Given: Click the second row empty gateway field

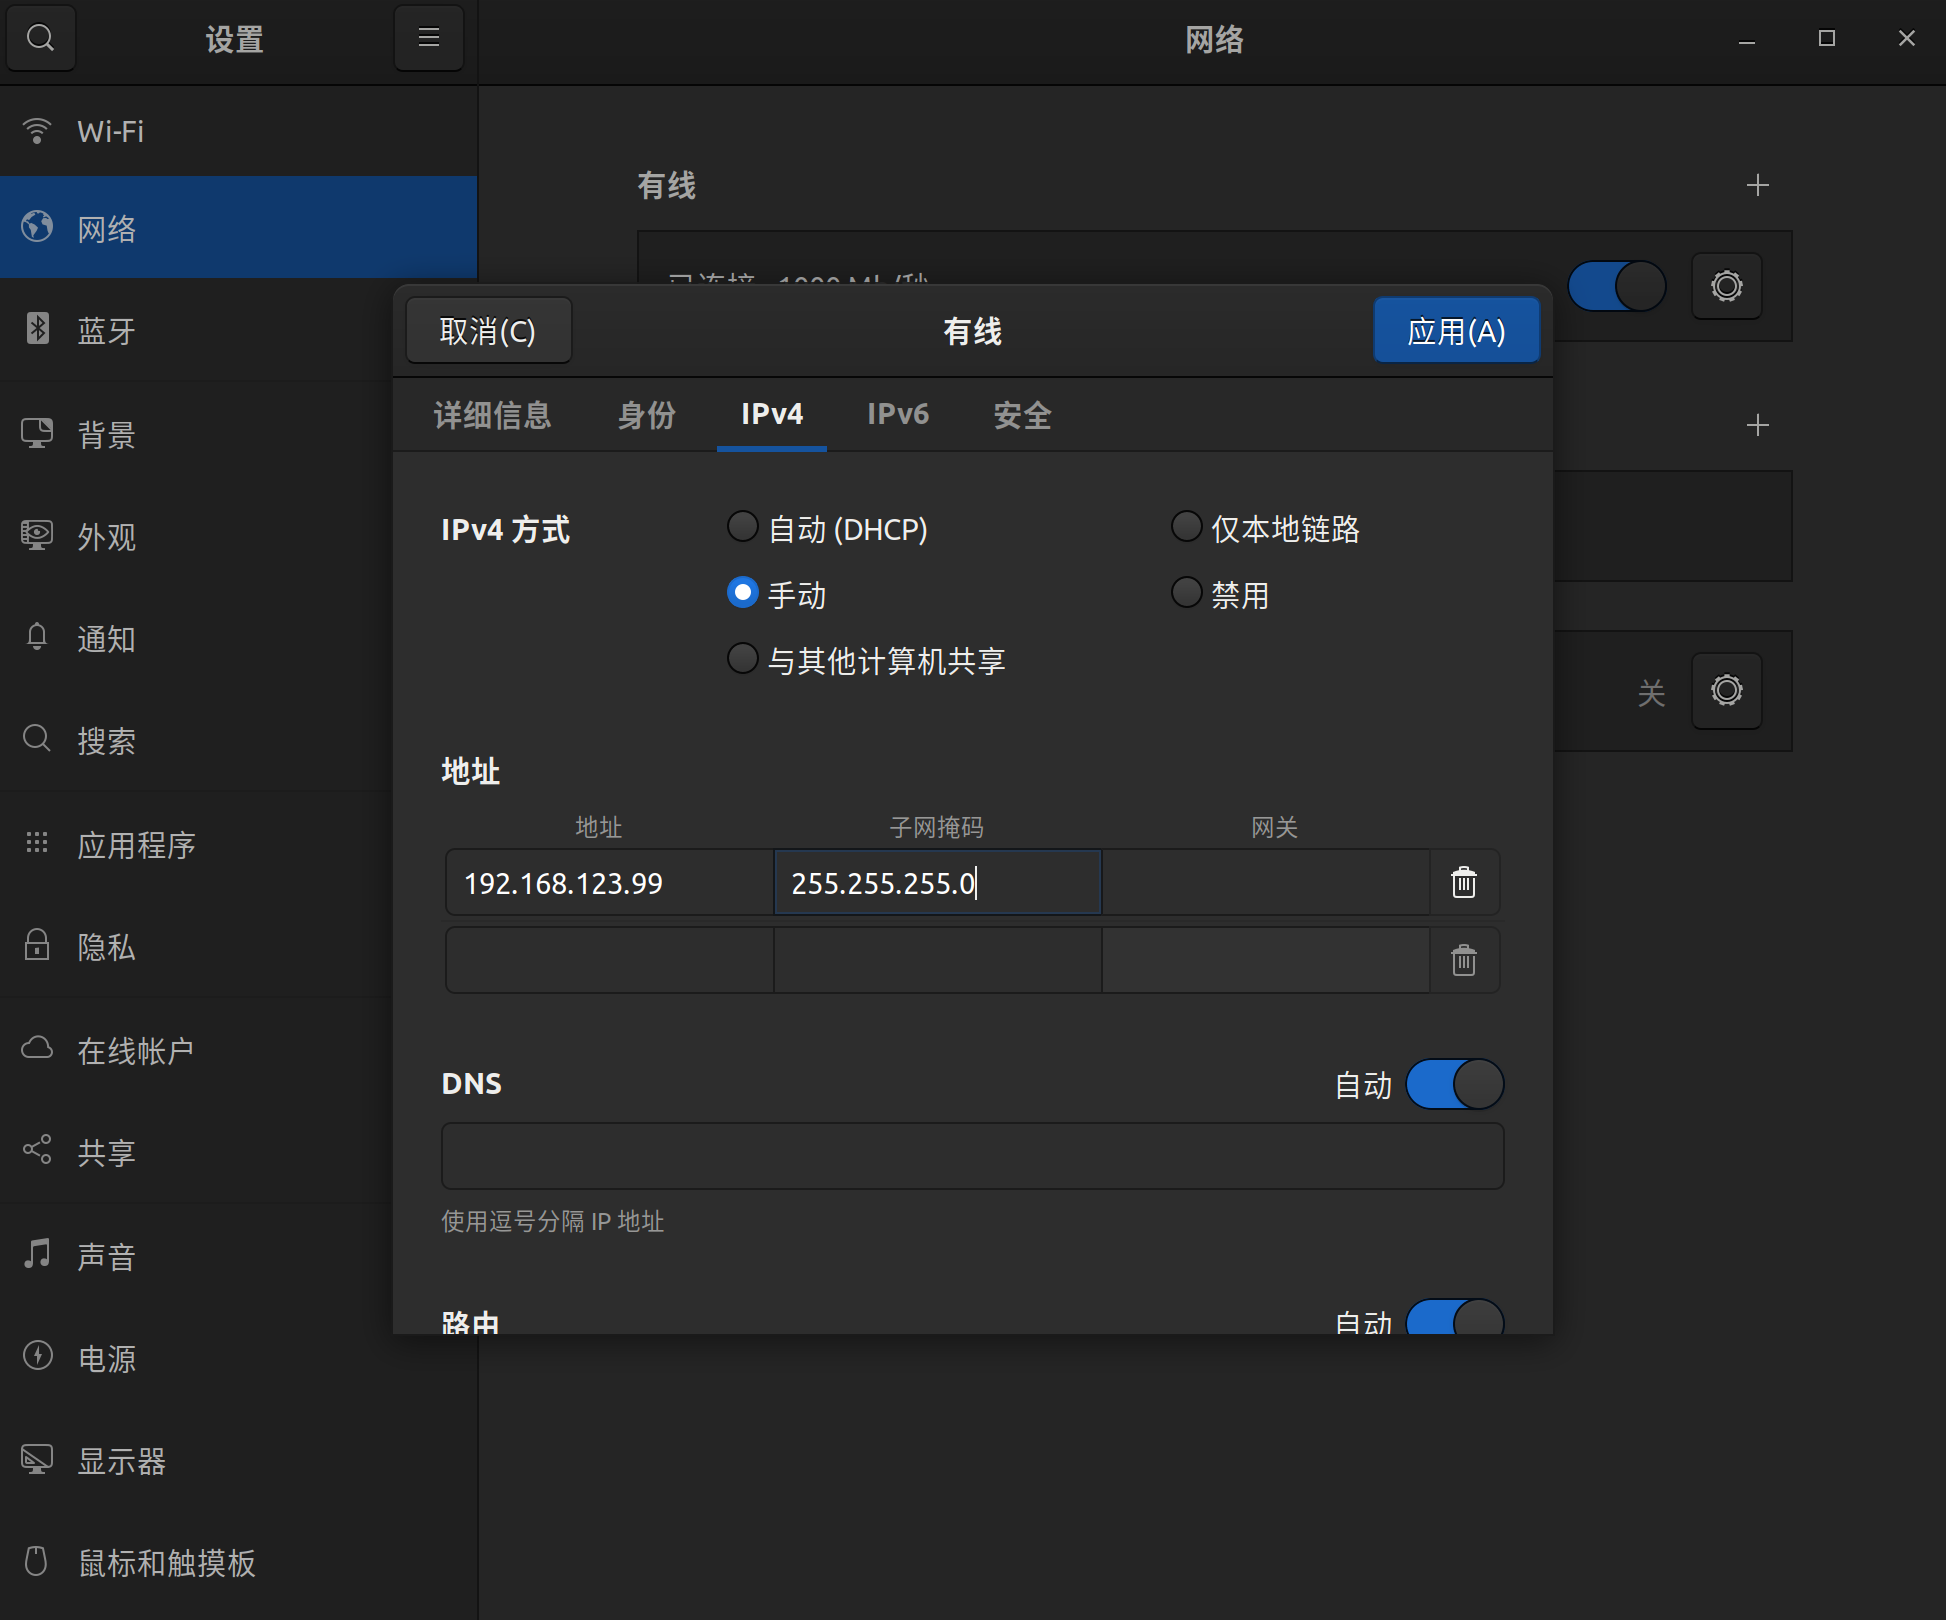Looking at the screenshot, I should pyautogui.click(x=1265, y=960).
